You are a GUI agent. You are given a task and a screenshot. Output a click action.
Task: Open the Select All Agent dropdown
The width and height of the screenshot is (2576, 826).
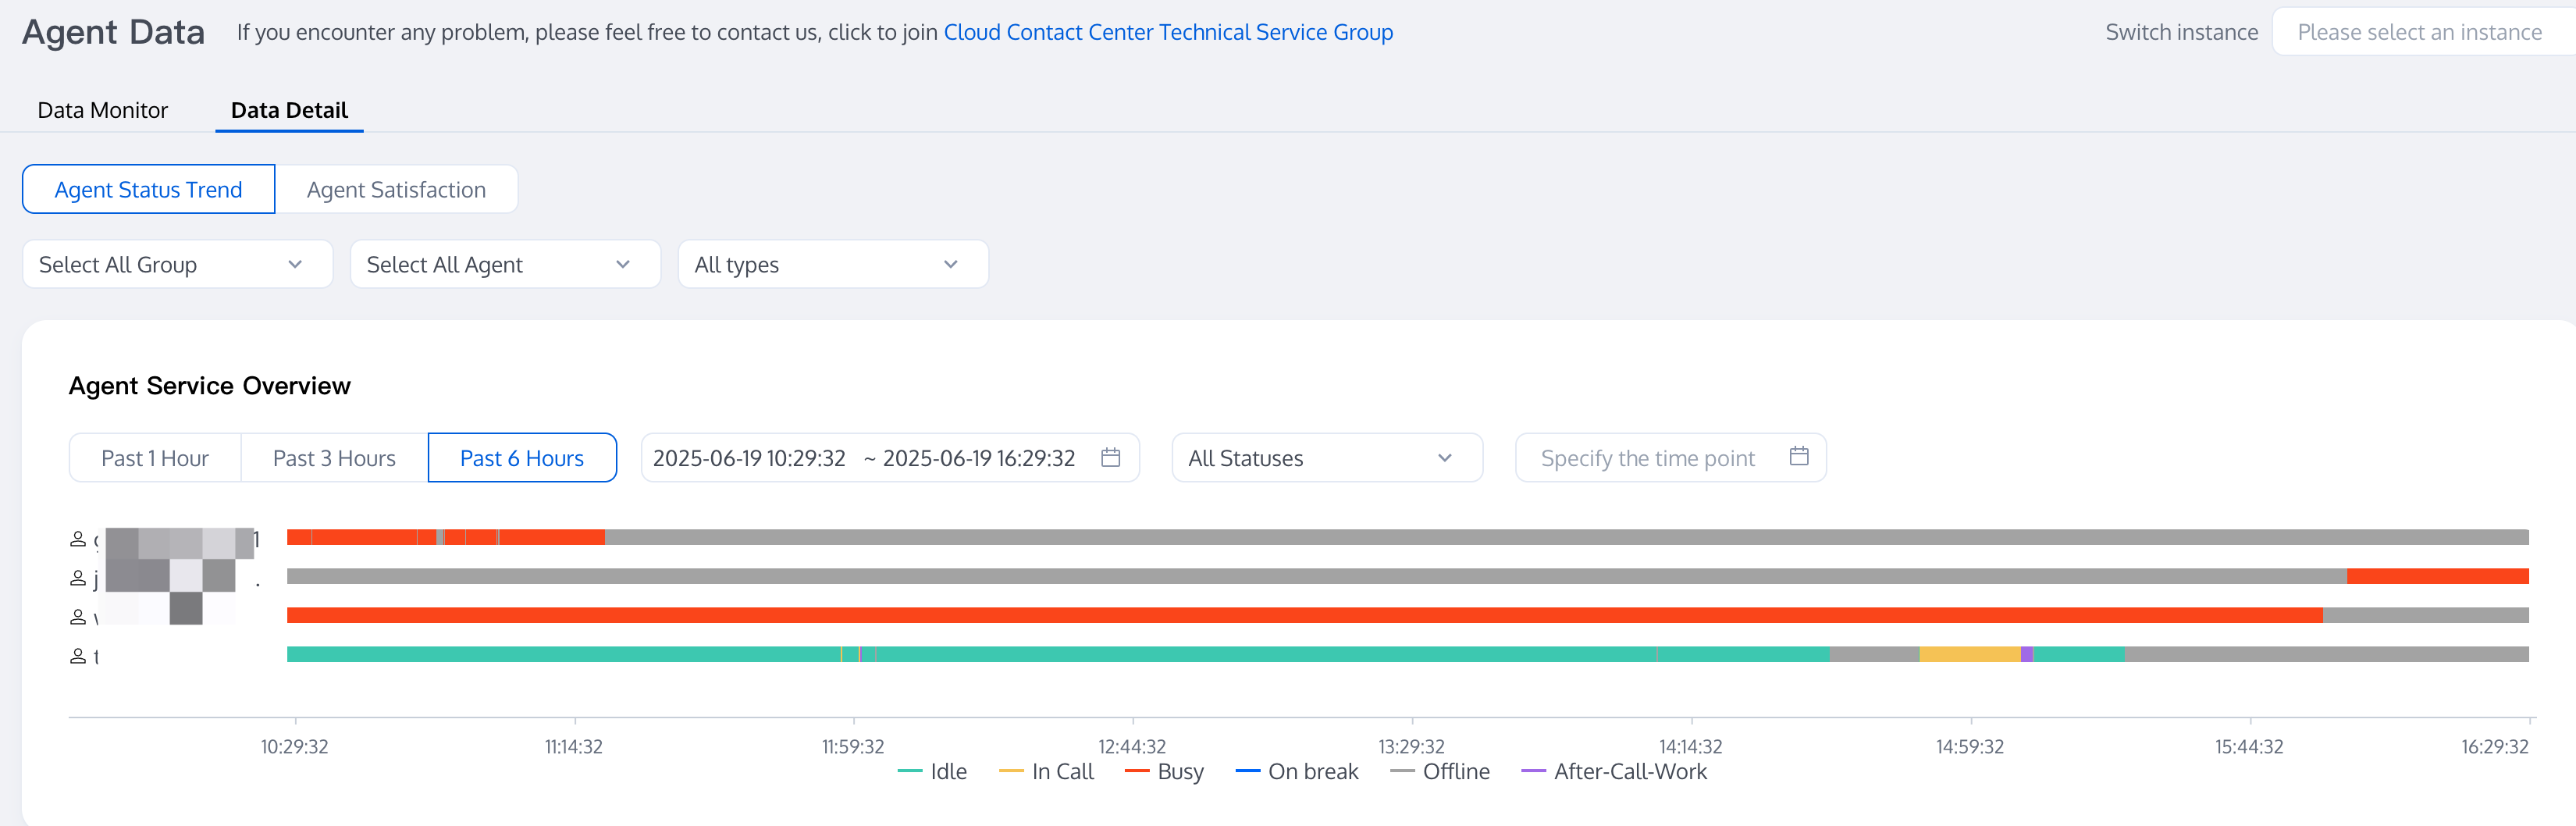[505, 264]
